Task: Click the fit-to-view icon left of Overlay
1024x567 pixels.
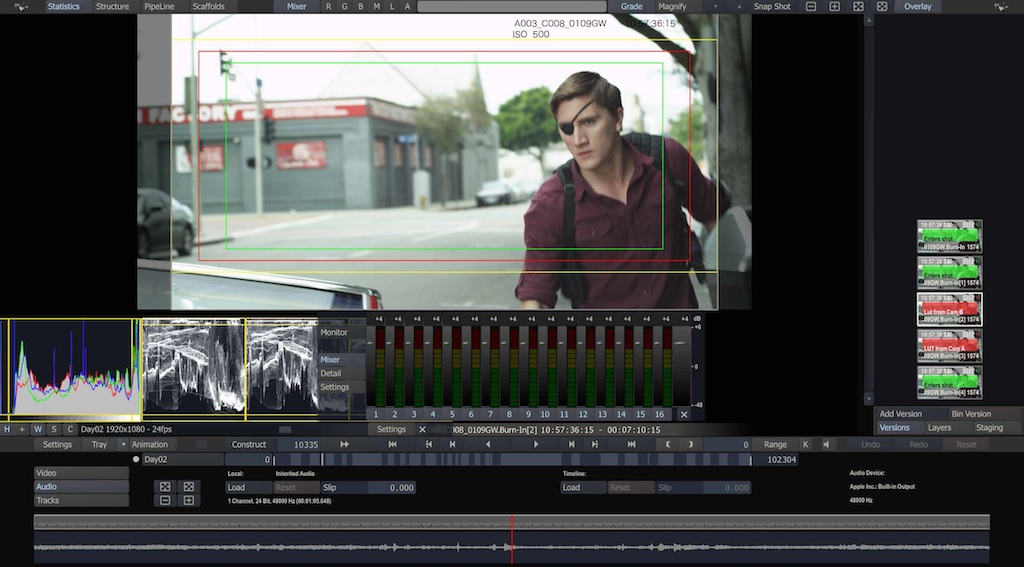Action: pos(881,6)
